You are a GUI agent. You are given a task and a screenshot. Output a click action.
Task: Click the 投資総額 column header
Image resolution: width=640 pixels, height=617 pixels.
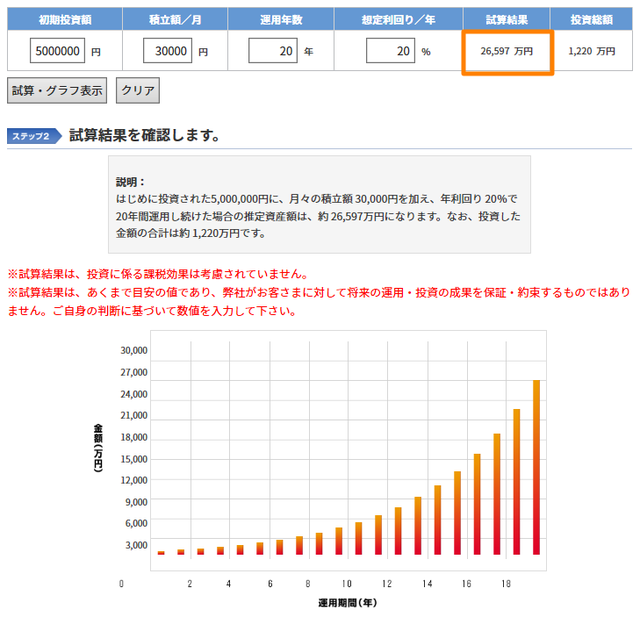tap(591, 19)
